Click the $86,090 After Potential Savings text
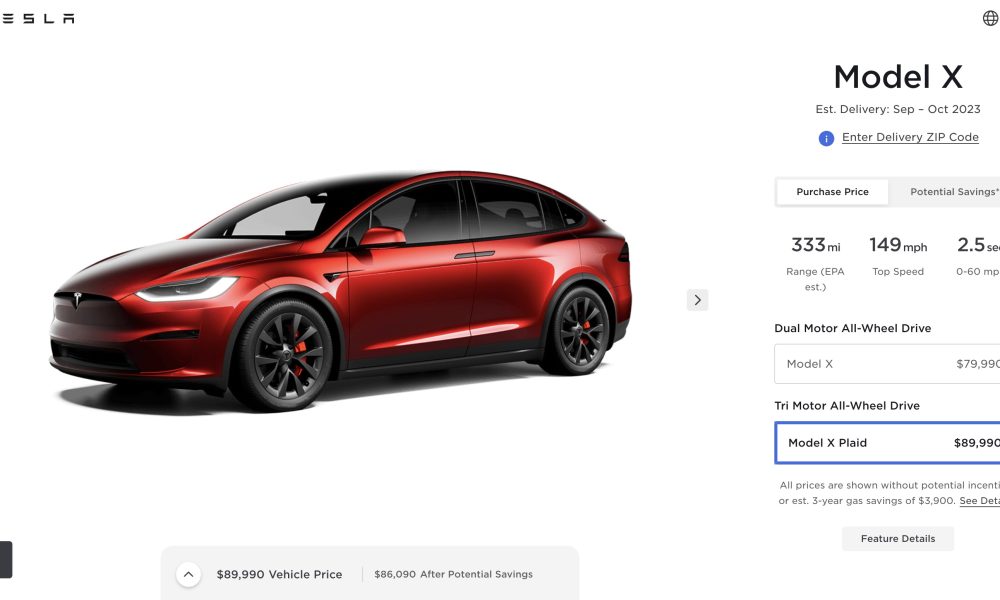The image size is (1000, 600). (453, 574)
